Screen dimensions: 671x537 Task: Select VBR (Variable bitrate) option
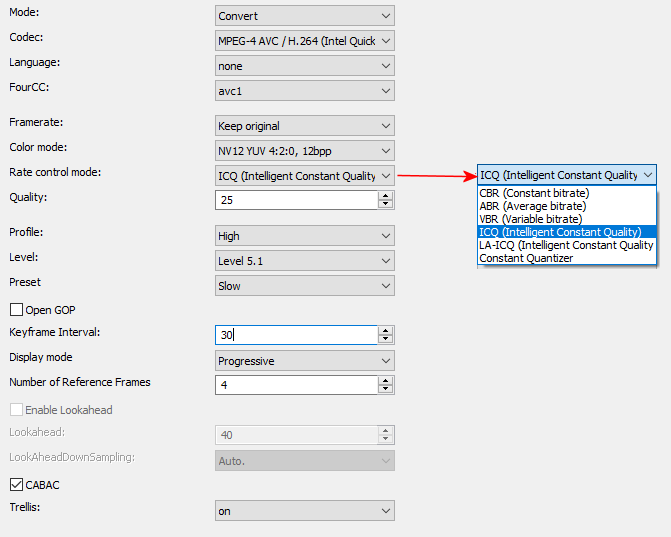(x=530, y=219)
